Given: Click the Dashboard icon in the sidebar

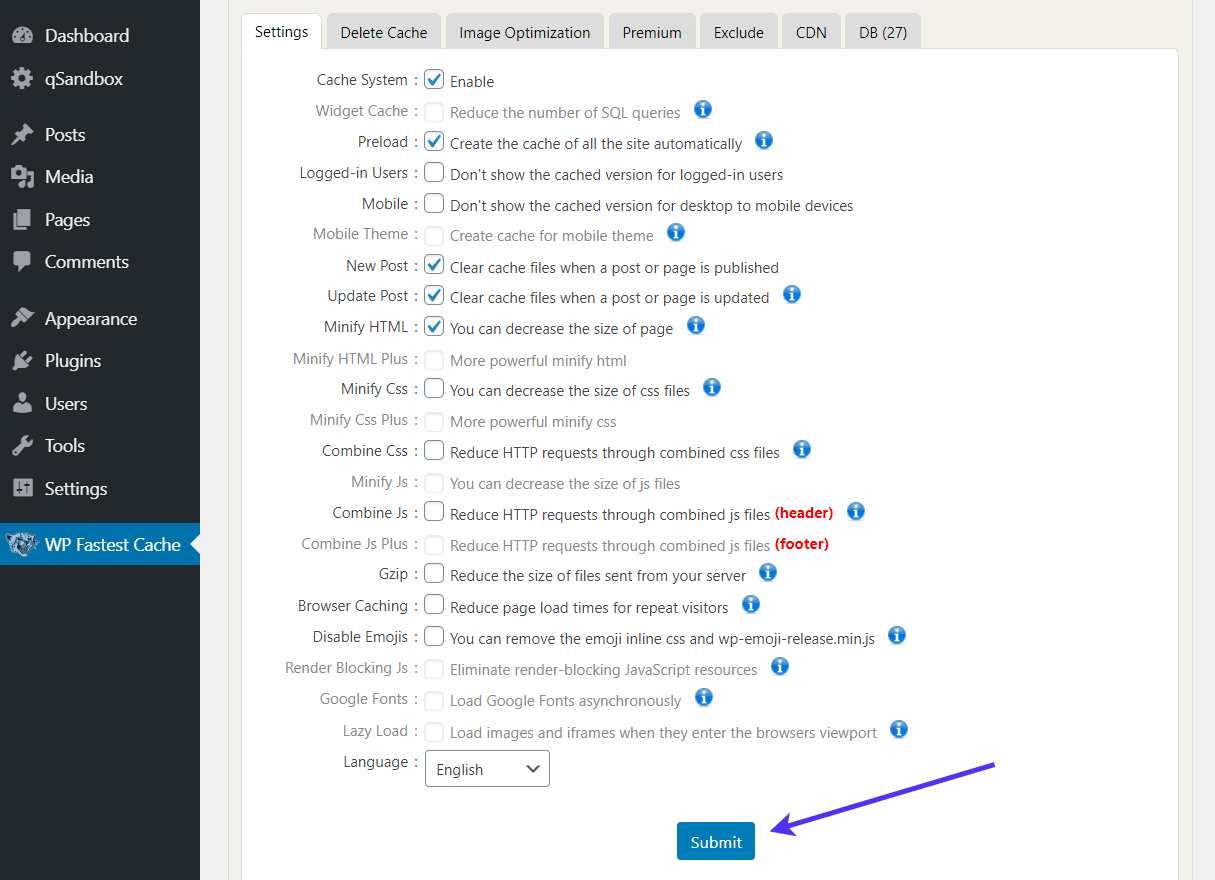Looking at the screenshot, I should click(x=22, y=34).
